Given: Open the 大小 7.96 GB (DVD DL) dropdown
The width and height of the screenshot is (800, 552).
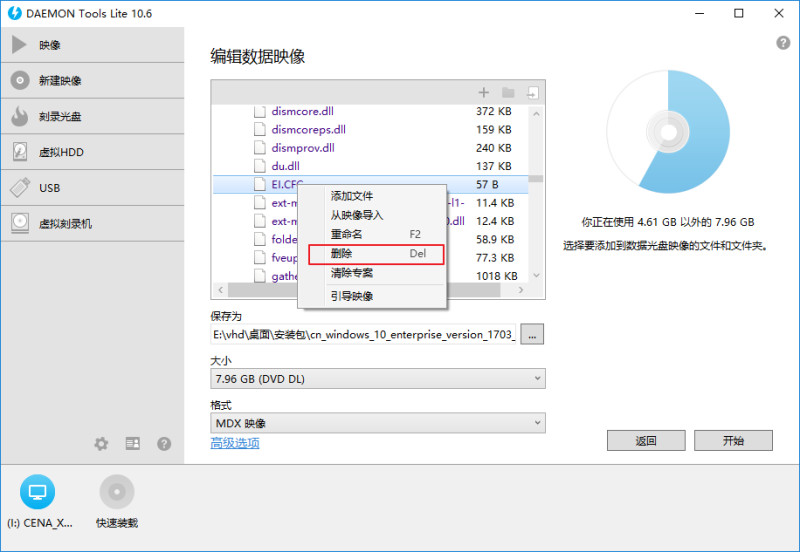Looking at the screenshot, I should coord(378,379).
